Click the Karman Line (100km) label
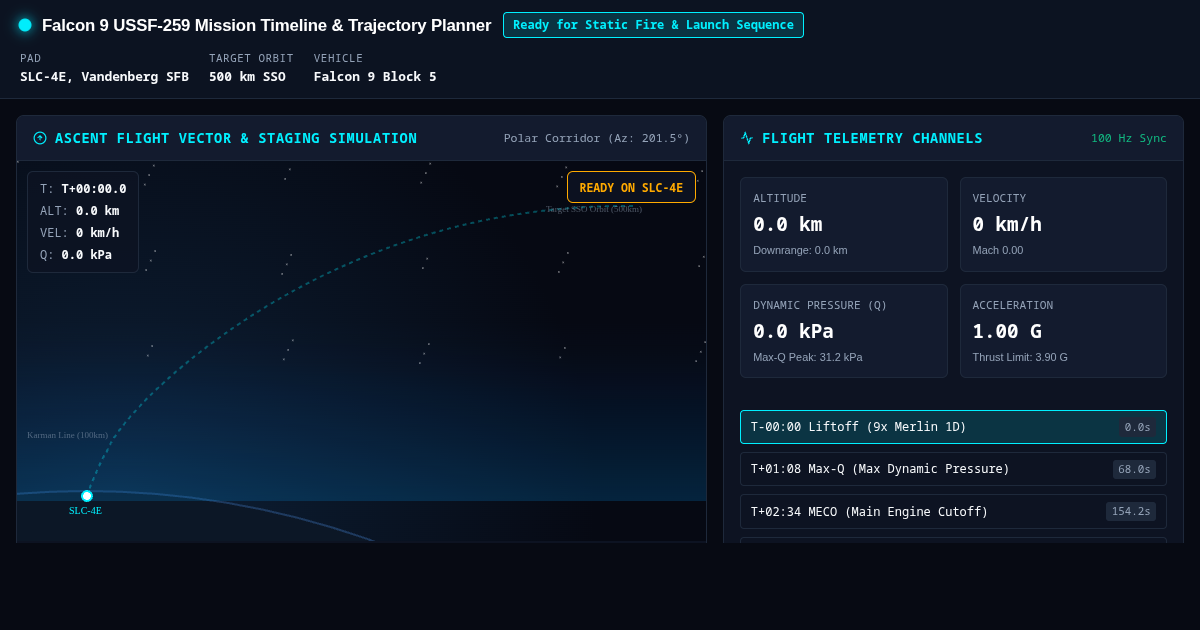Image resolution: width=1200 pixels, height=630 pixels. click(67, 435)
